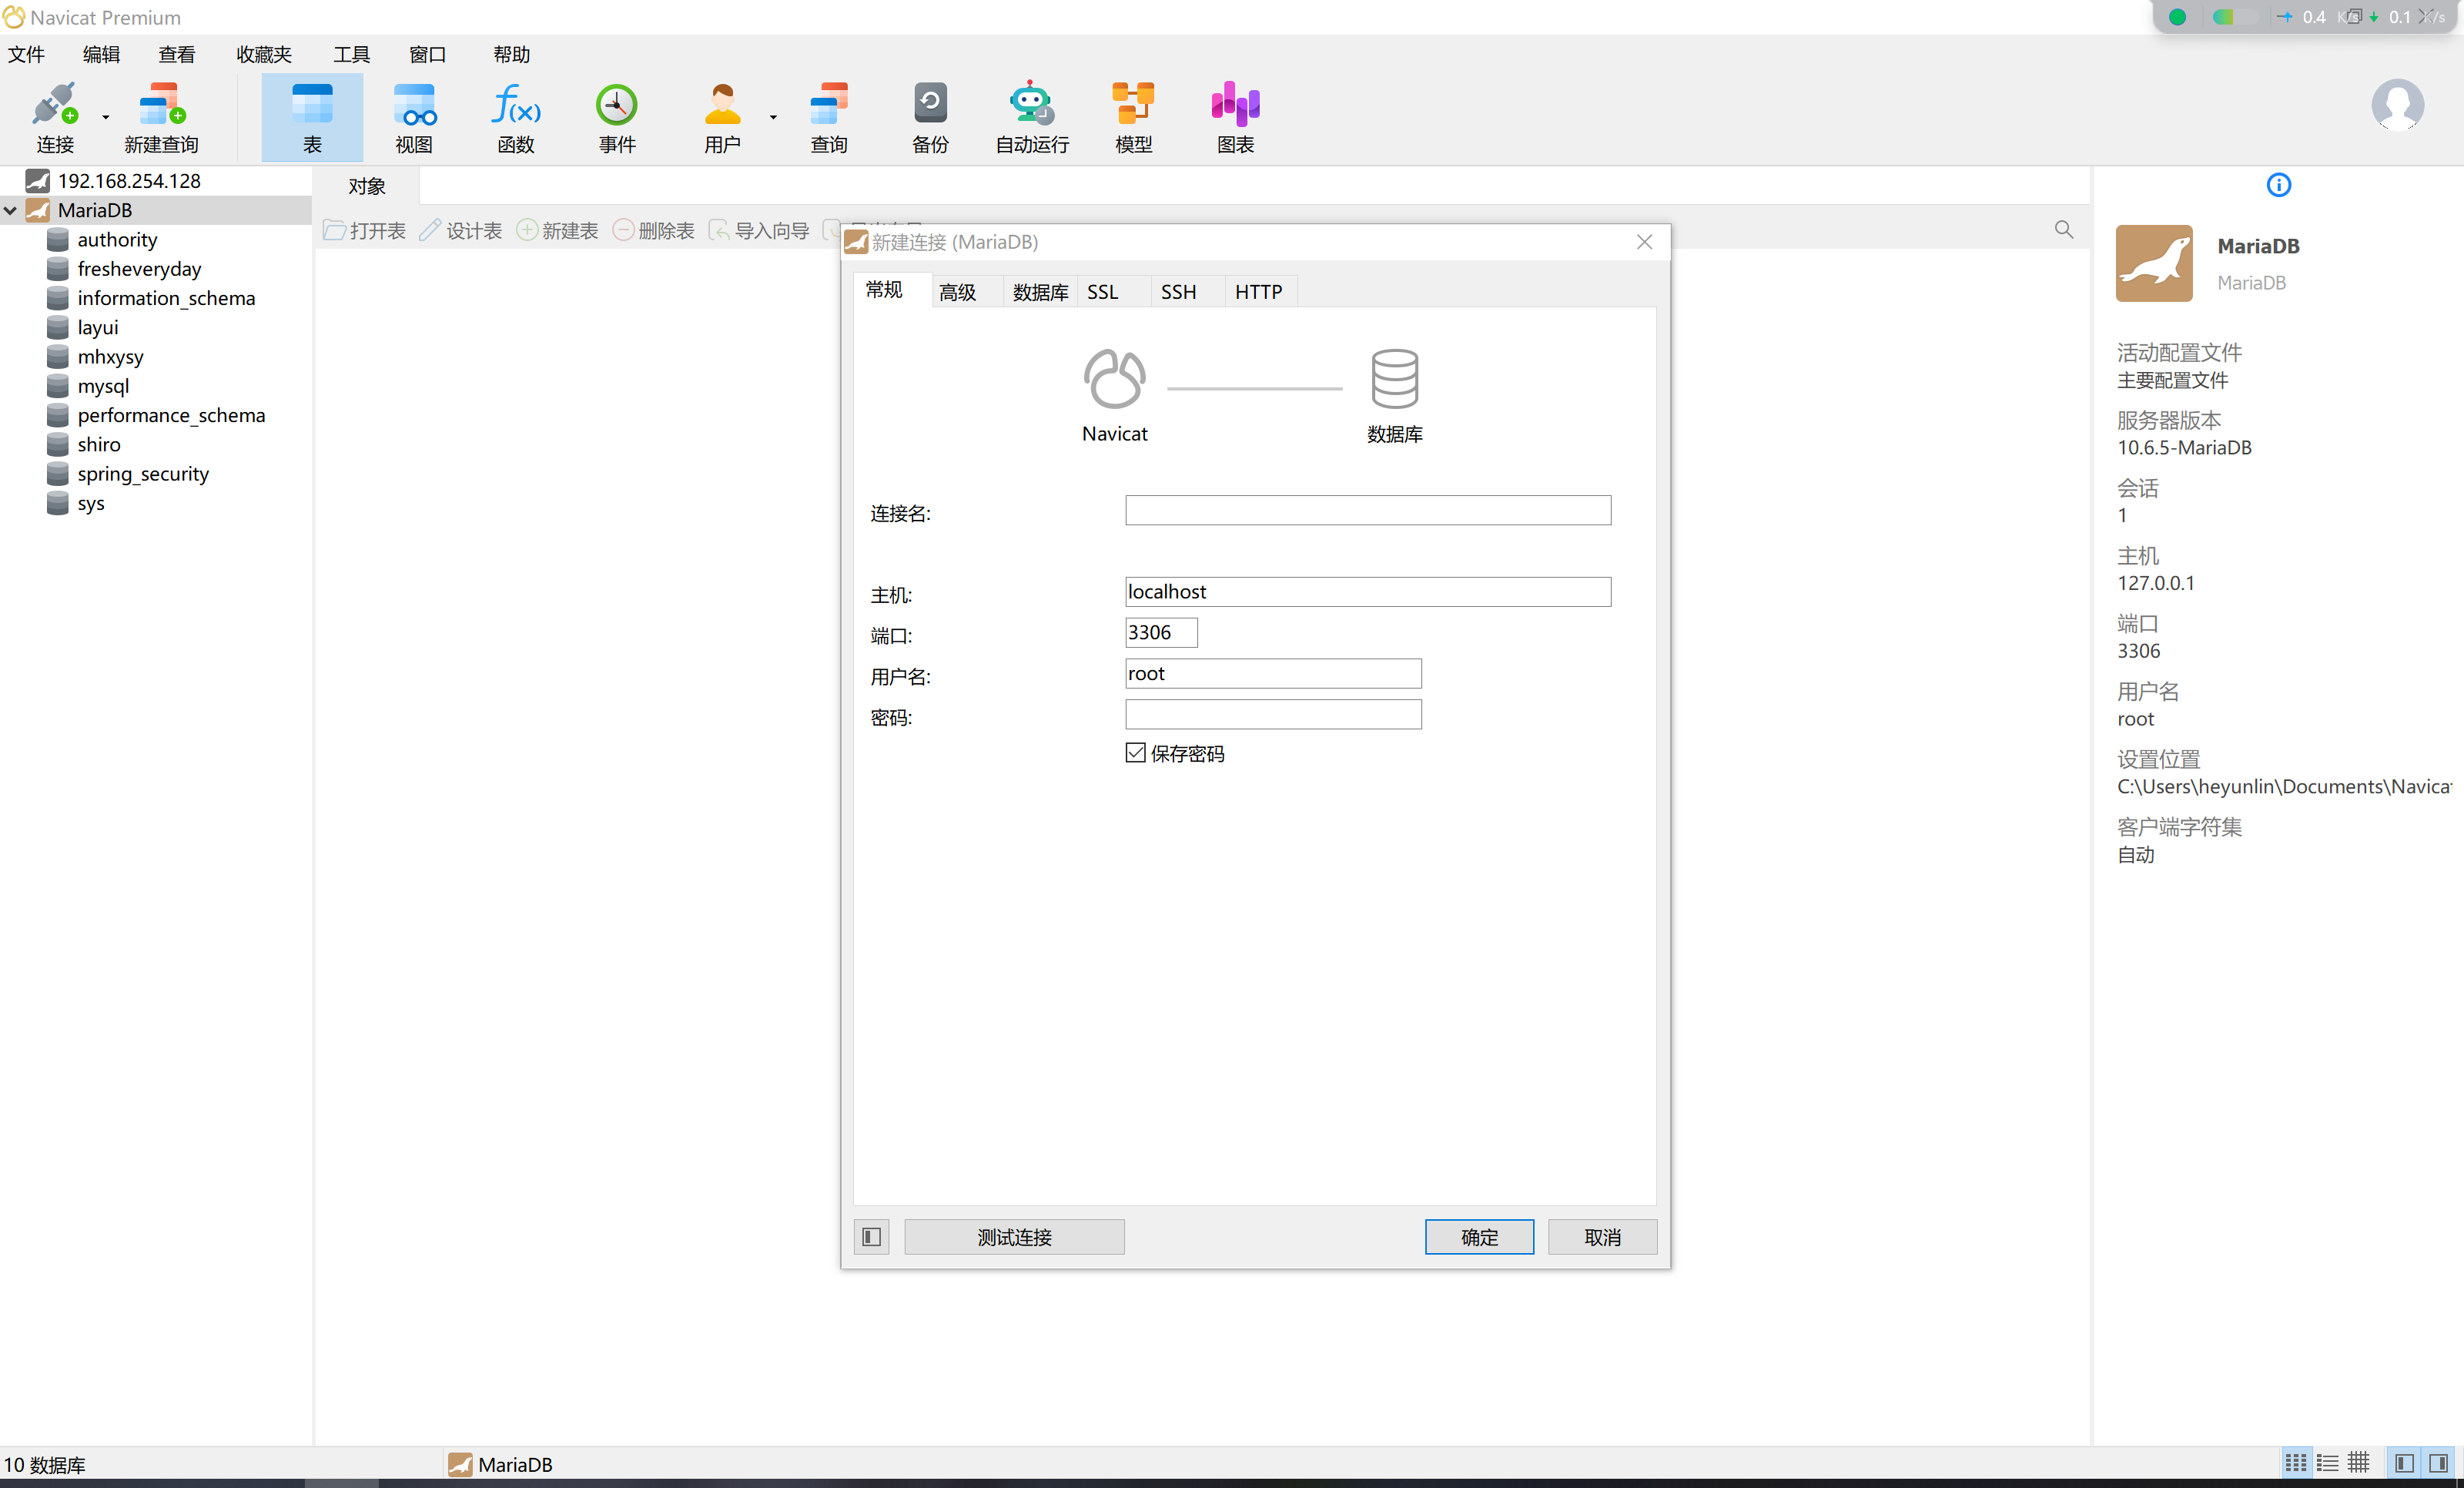Screen dimensions: 2464x1488
Task: Click 导入向导 import wizard button
Action: pyautogui.click(x=759, y=231)
